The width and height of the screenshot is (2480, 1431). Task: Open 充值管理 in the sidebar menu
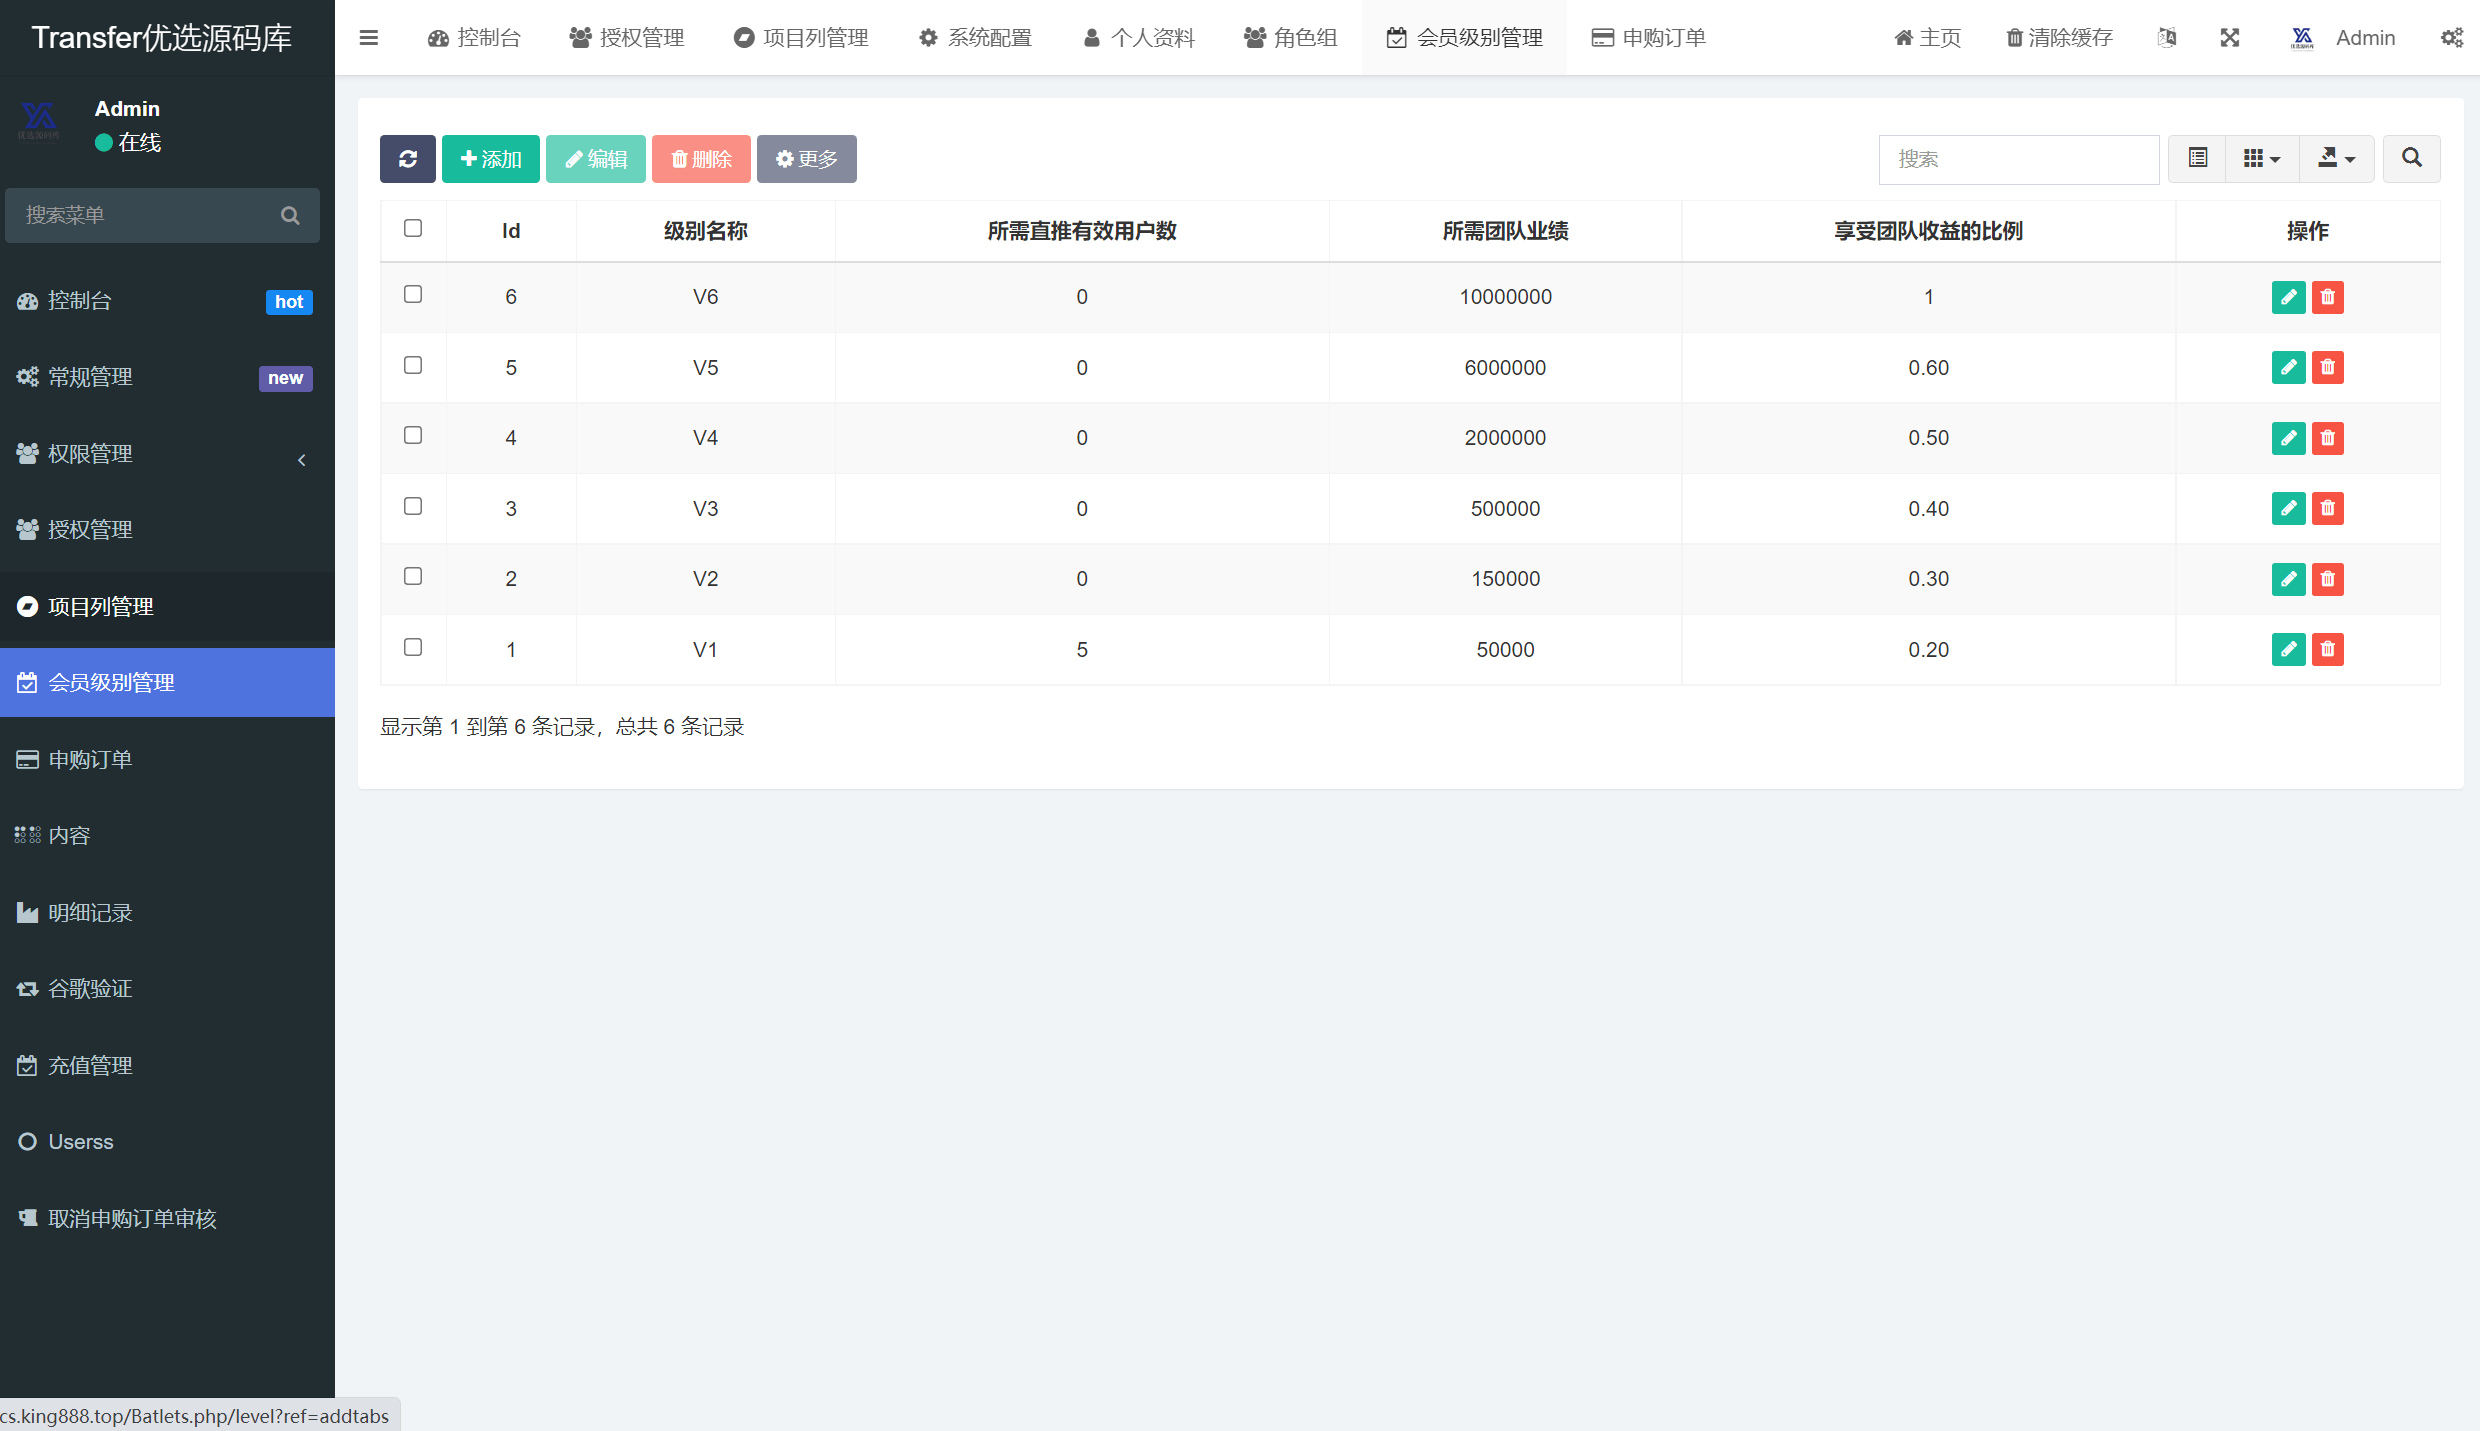pyautogui.click(x=90, y=1066)
